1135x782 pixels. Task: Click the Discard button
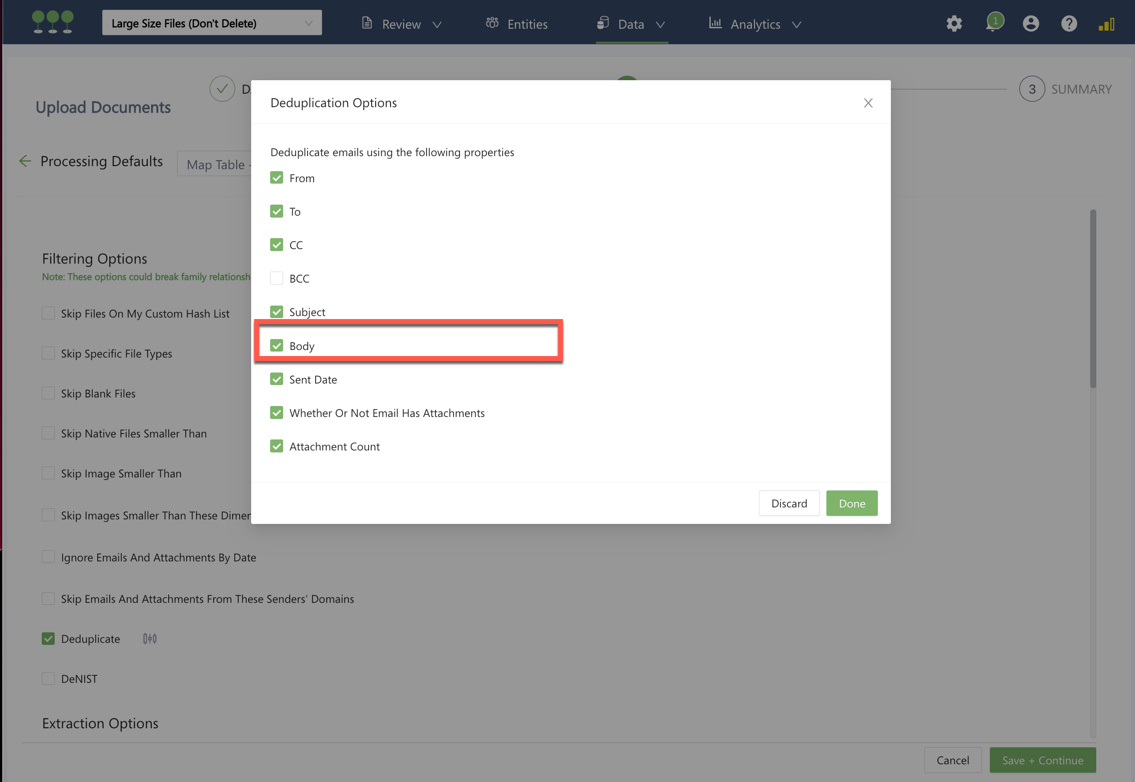(x=789, y=504)
